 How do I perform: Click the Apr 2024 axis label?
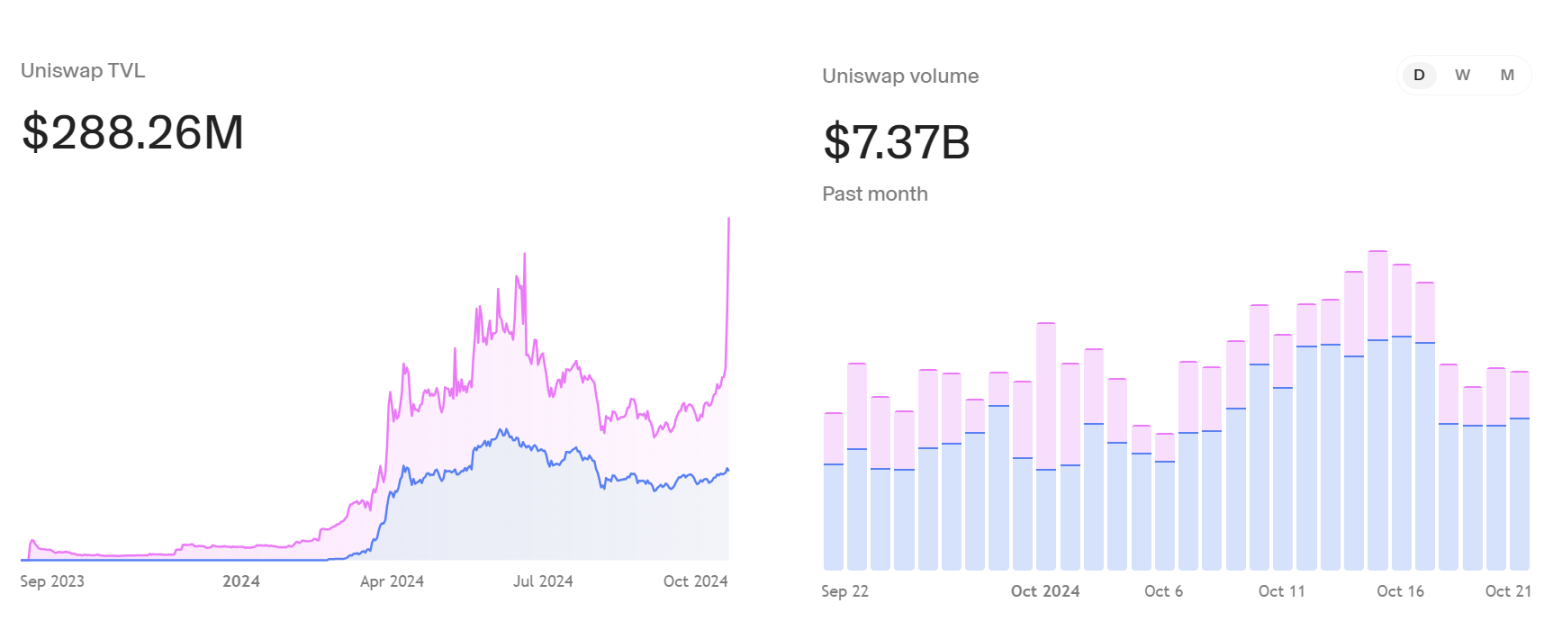[x=391, y=580]
